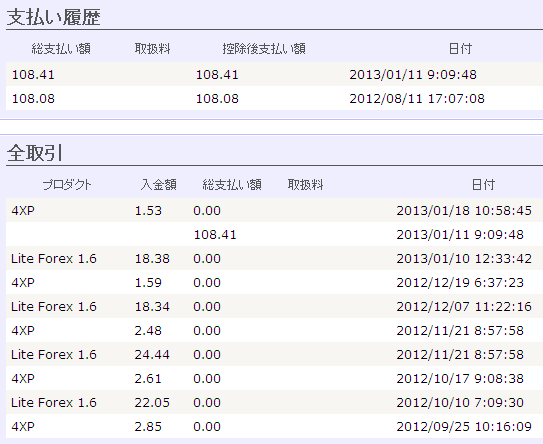Select net payment 108.41 in payment history

tap(217, 75)
